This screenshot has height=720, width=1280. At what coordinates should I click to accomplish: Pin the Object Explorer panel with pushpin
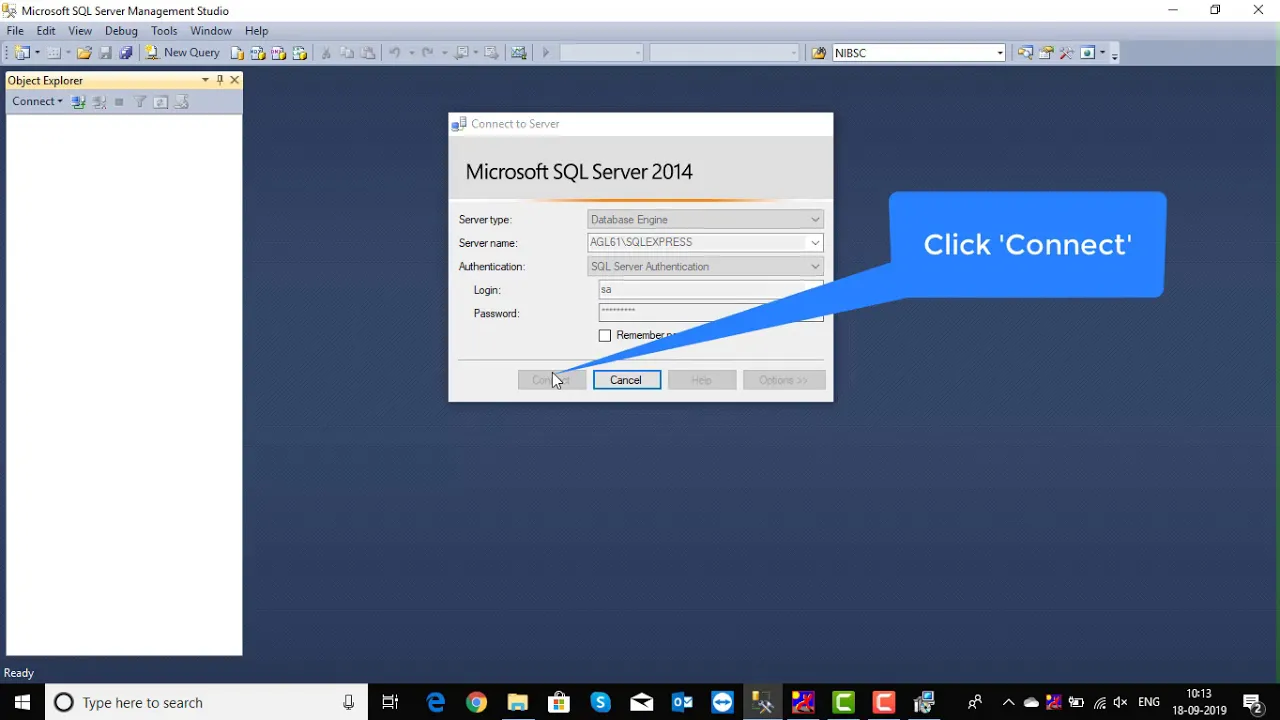(x=220, y=80)
